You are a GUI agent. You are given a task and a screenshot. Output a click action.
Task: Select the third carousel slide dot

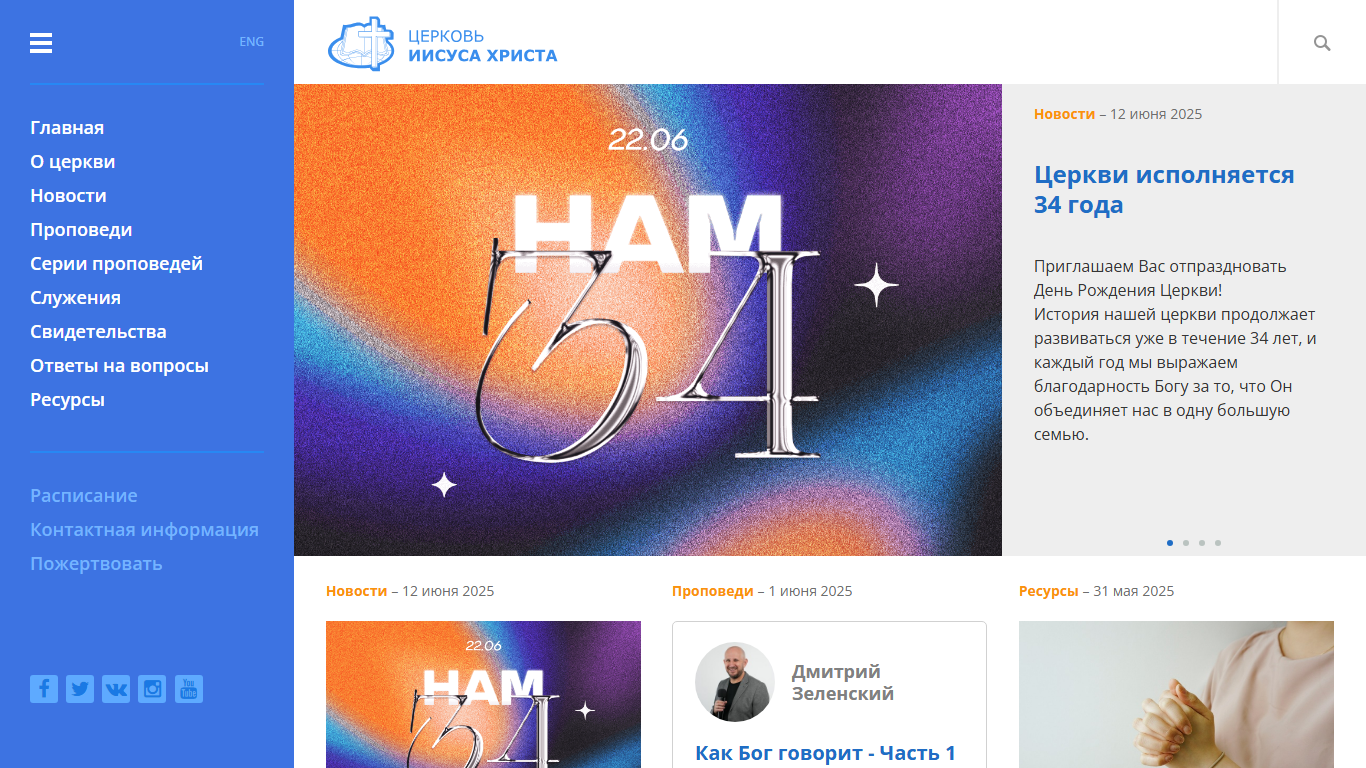click(x=1202, y=543)
